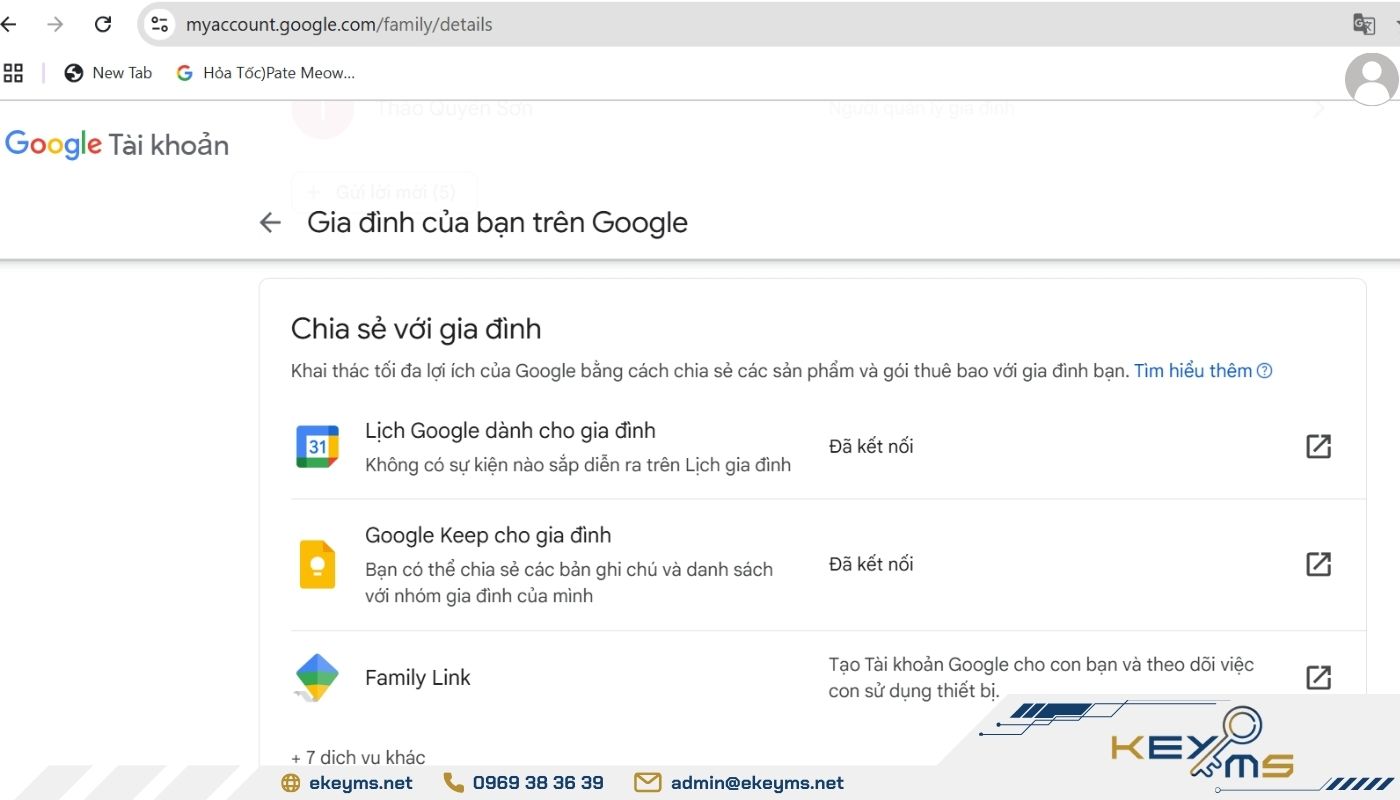Screen dimensions: 1400x800
Task: Expand + 7 dịch vụ khác
Action: coord(358,757)
